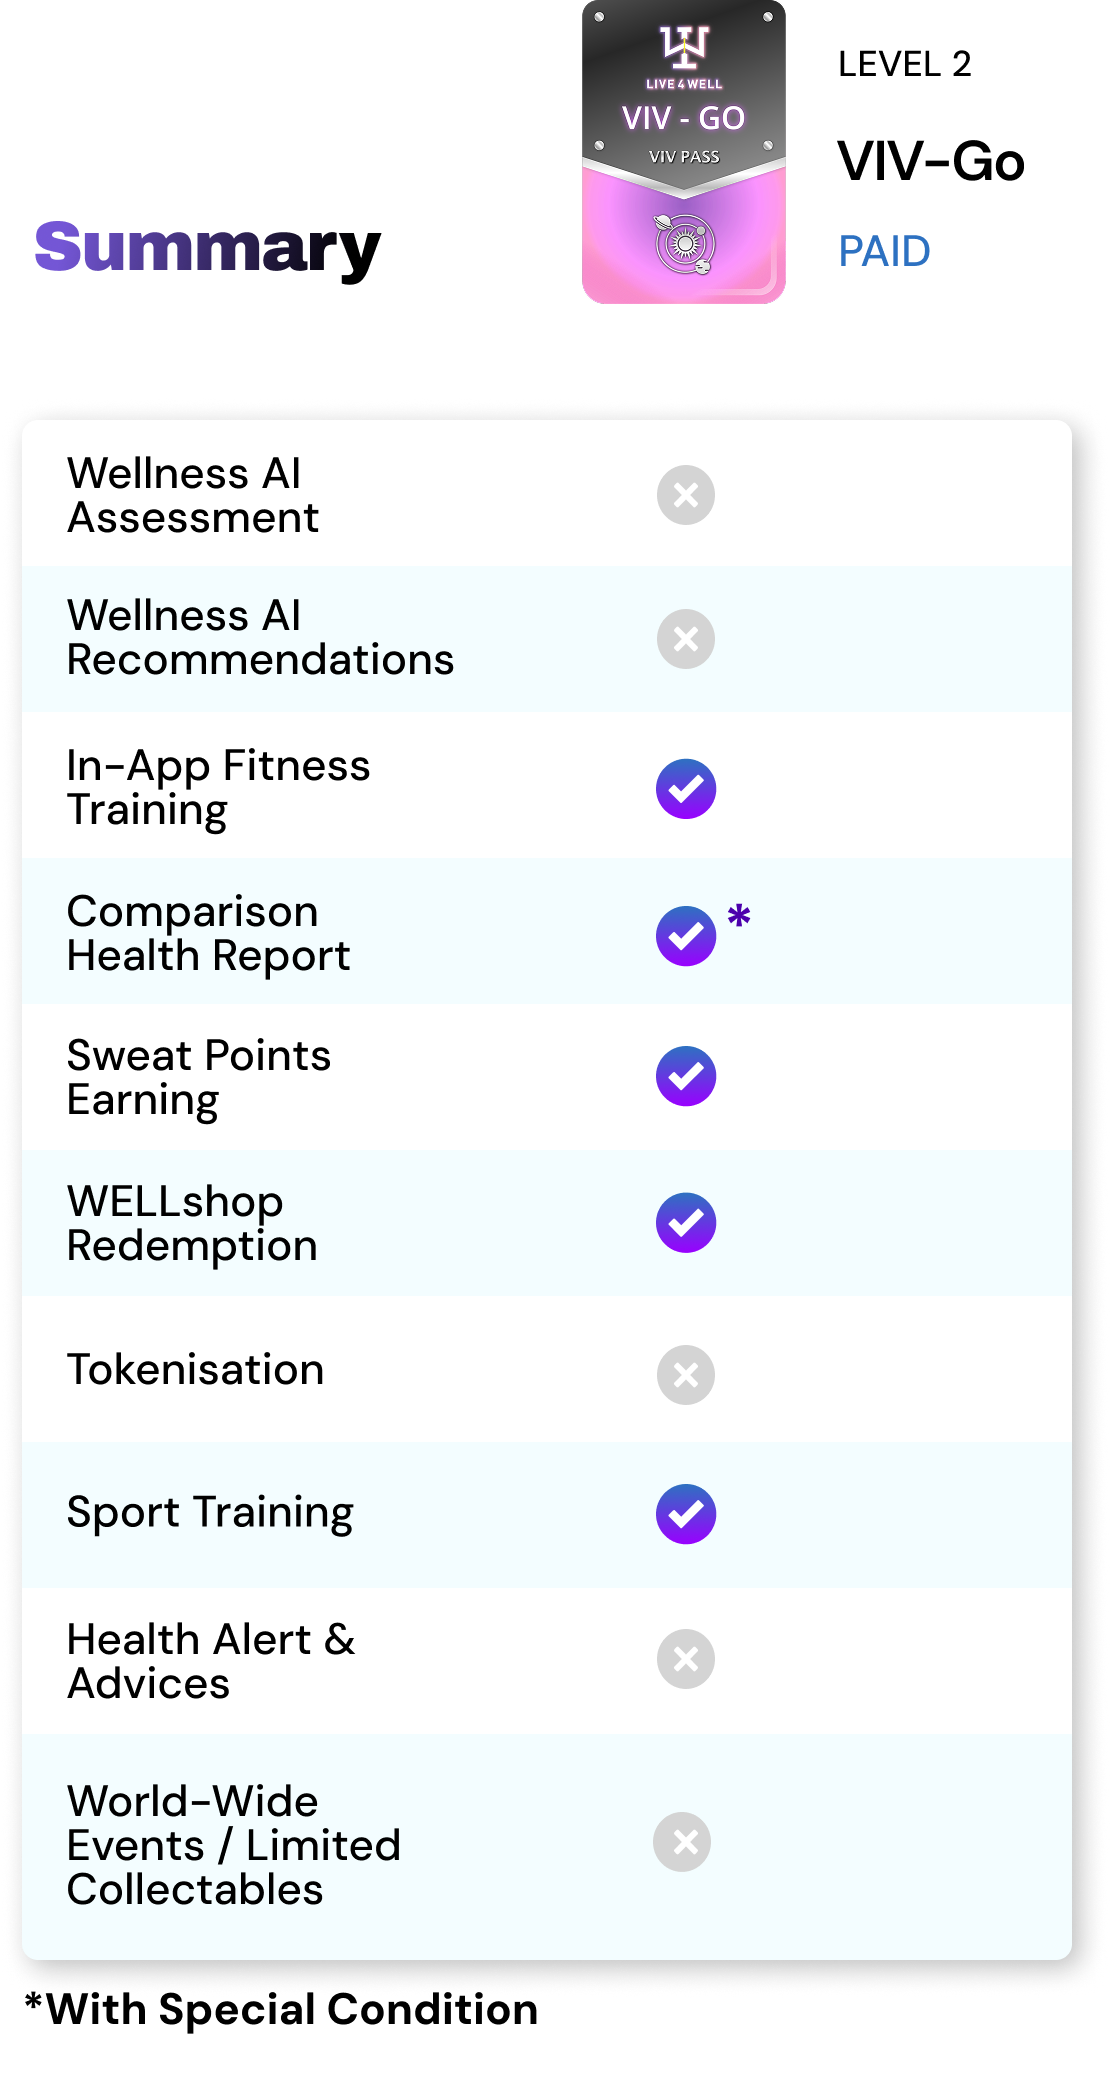The width and height of the screenshot is (1110, 2080).
Task: Click the WELLshop Redemption feature label
Action: [x=192, y=1223]
